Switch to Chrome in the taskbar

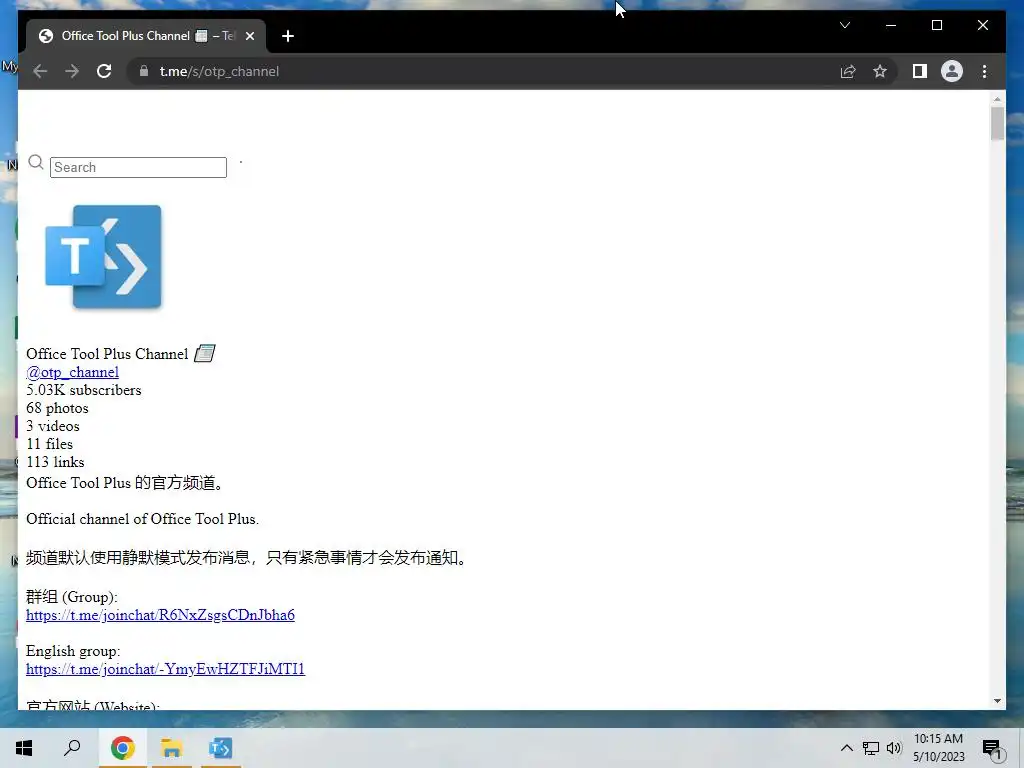pos(122,748)
